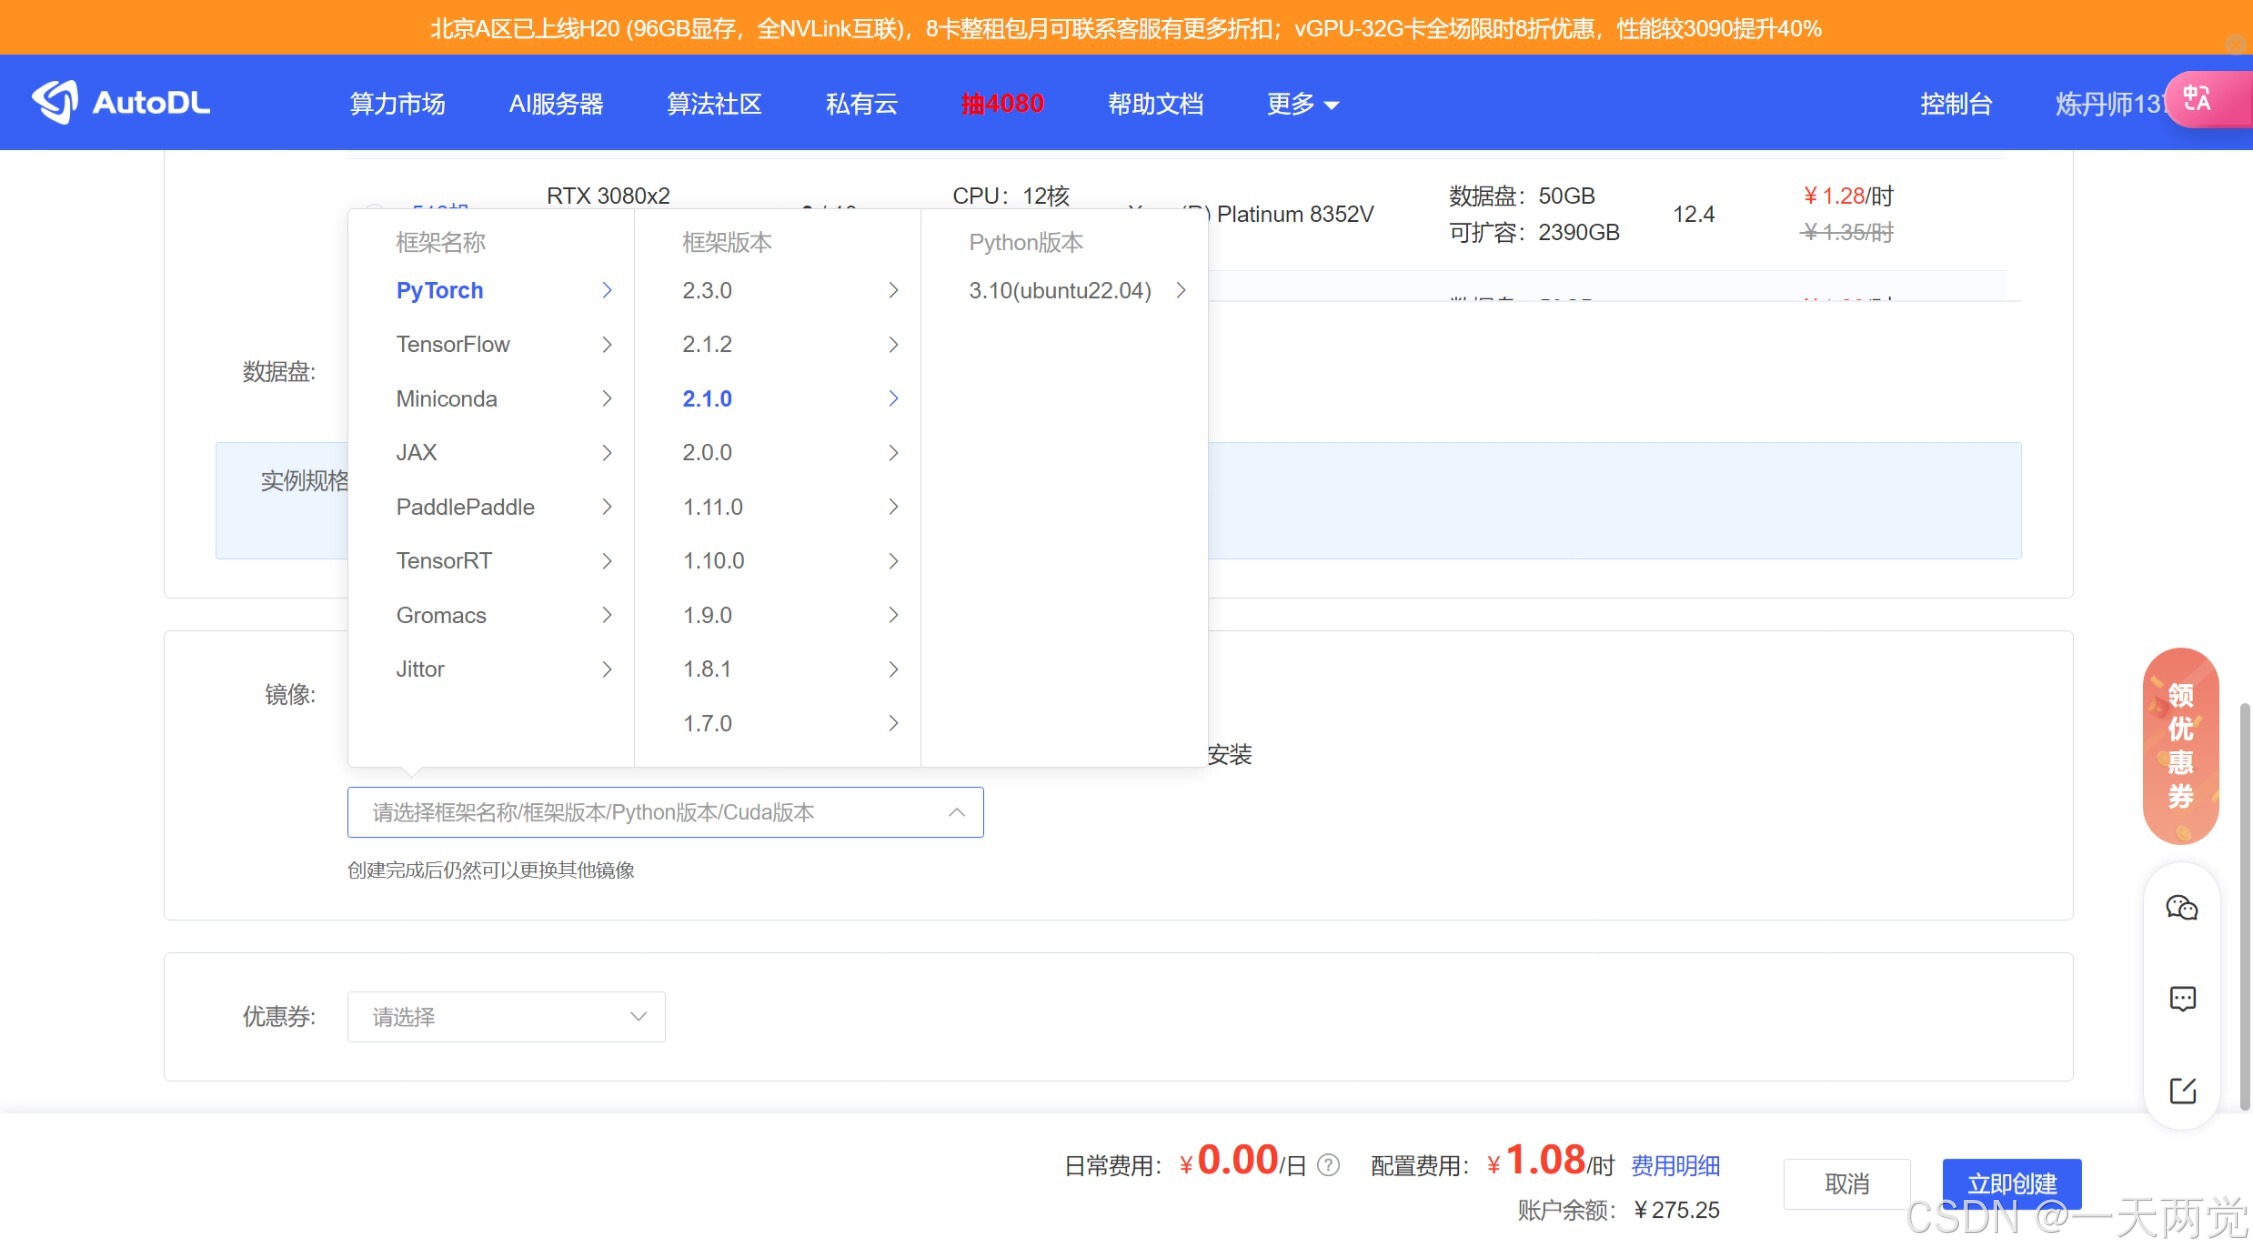Select TensorFlow in the framework list
Image resolution: width=2253 pixels, height=1256 pixels.
tap(453, 344)
